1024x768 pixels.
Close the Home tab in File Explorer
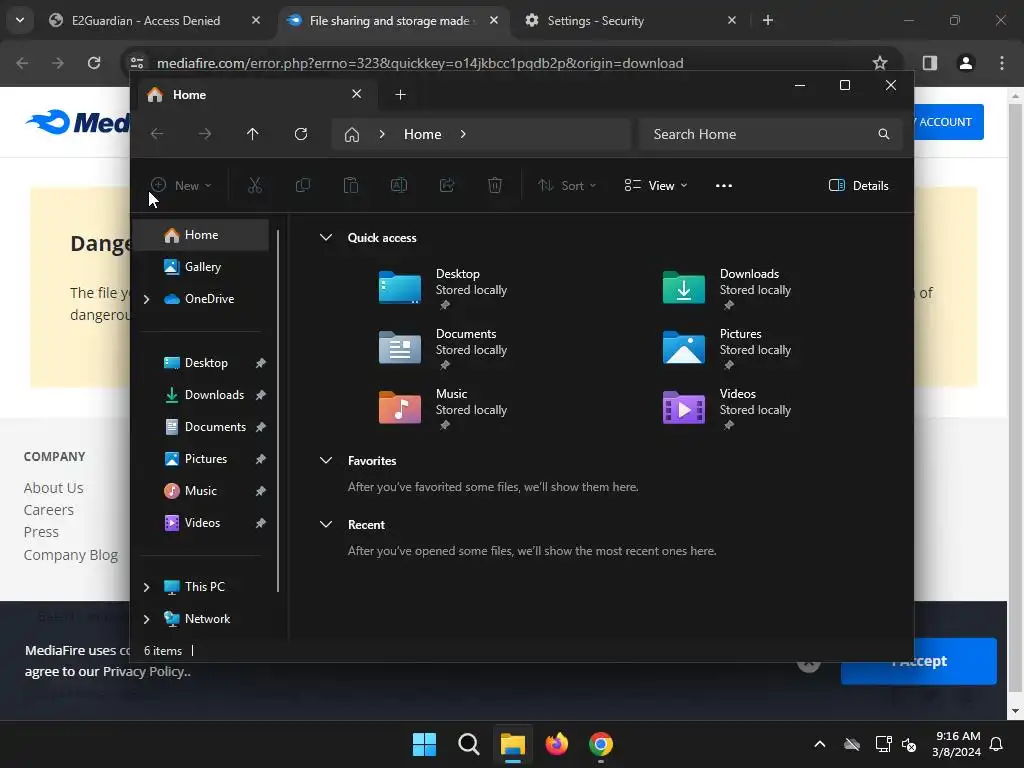point(357,94)
